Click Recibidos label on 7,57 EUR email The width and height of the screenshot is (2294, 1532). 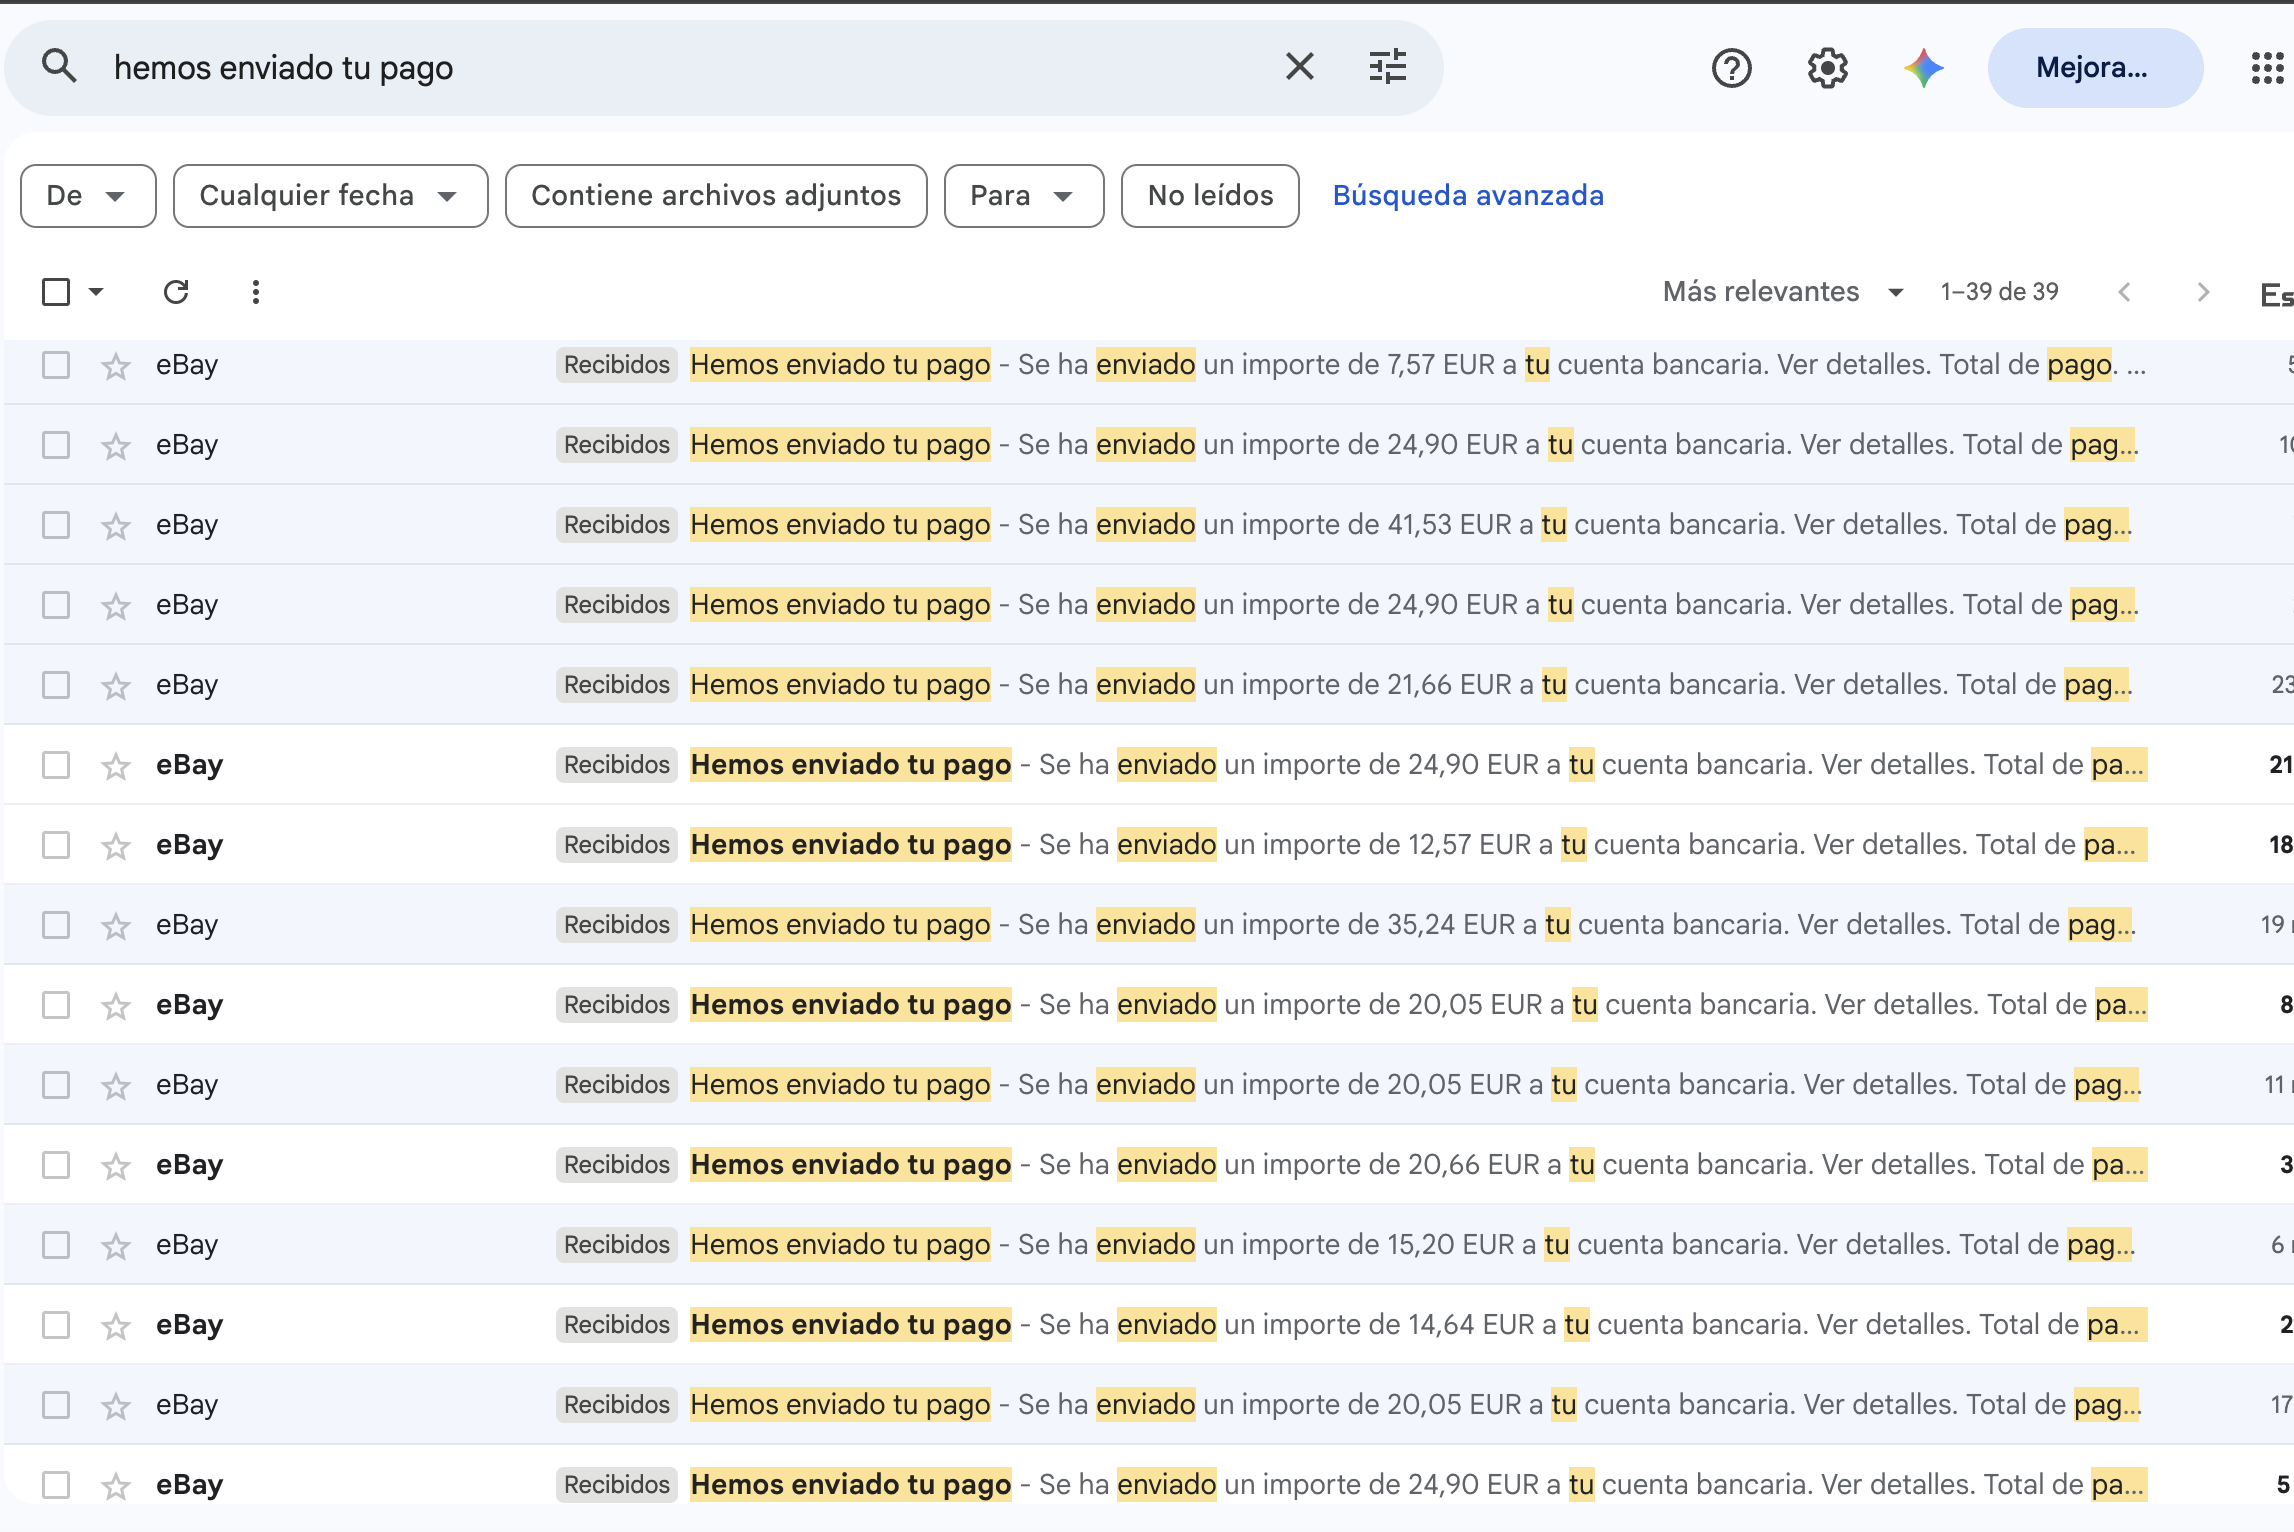pos(616,365)
